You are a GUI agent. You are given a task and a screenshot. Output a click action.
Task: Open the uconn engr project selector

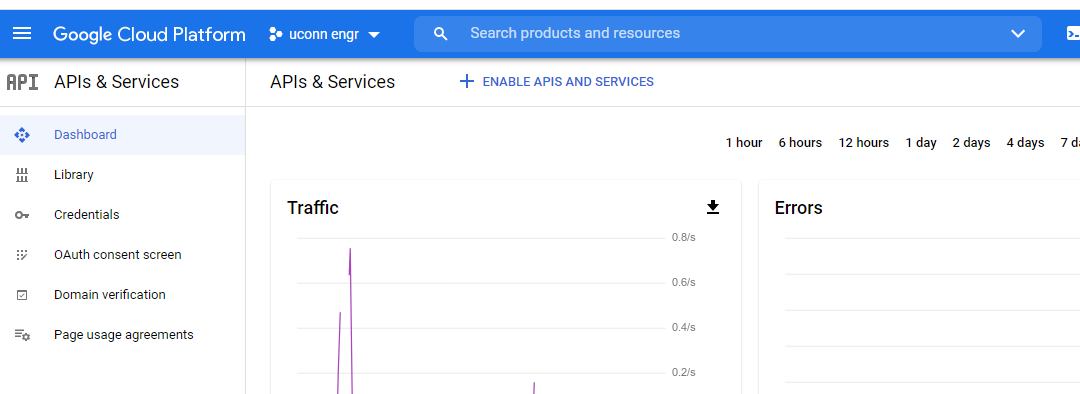click(324, 34)
